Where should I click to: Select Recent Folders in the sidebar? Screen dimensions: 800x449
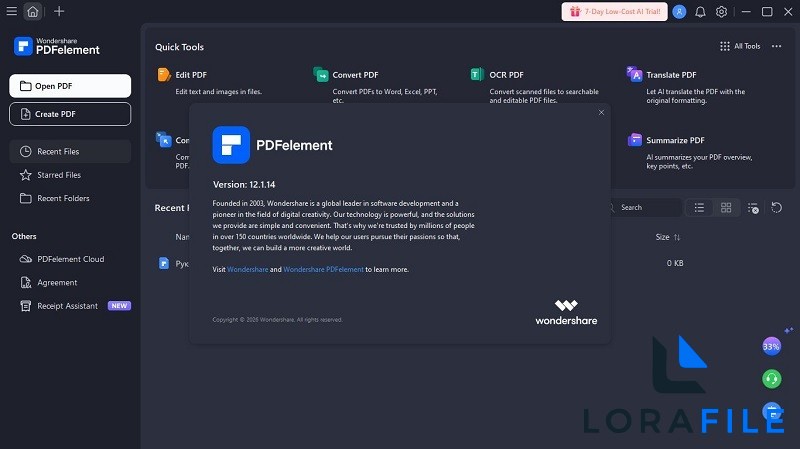70,198
